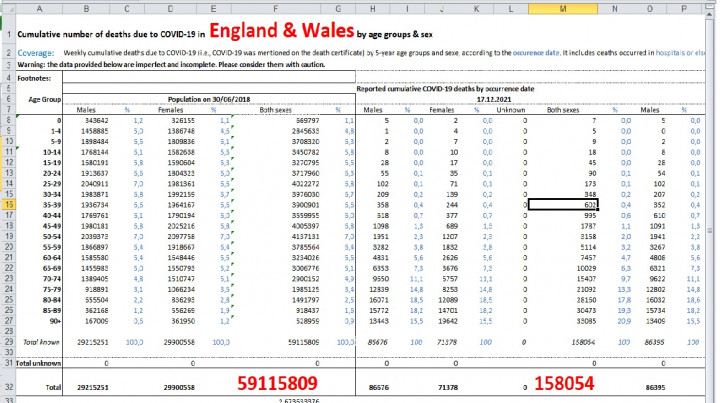Click the Select All corner box

pyautogui.click(x=8, y=9)
